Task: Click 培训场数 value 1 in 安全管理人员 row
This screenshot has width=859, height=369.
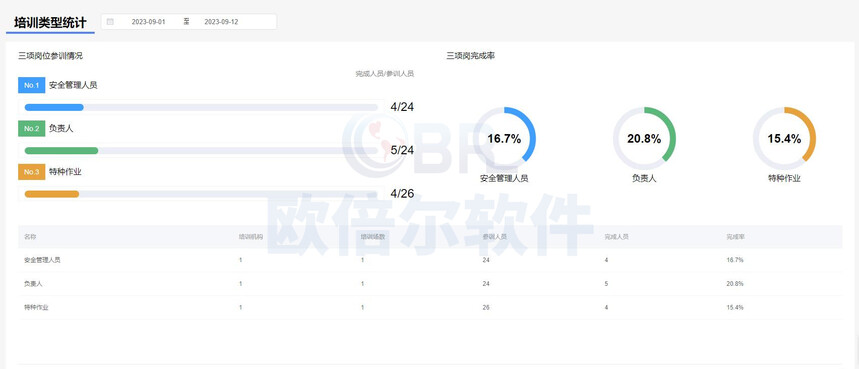Action: [362, 260]
